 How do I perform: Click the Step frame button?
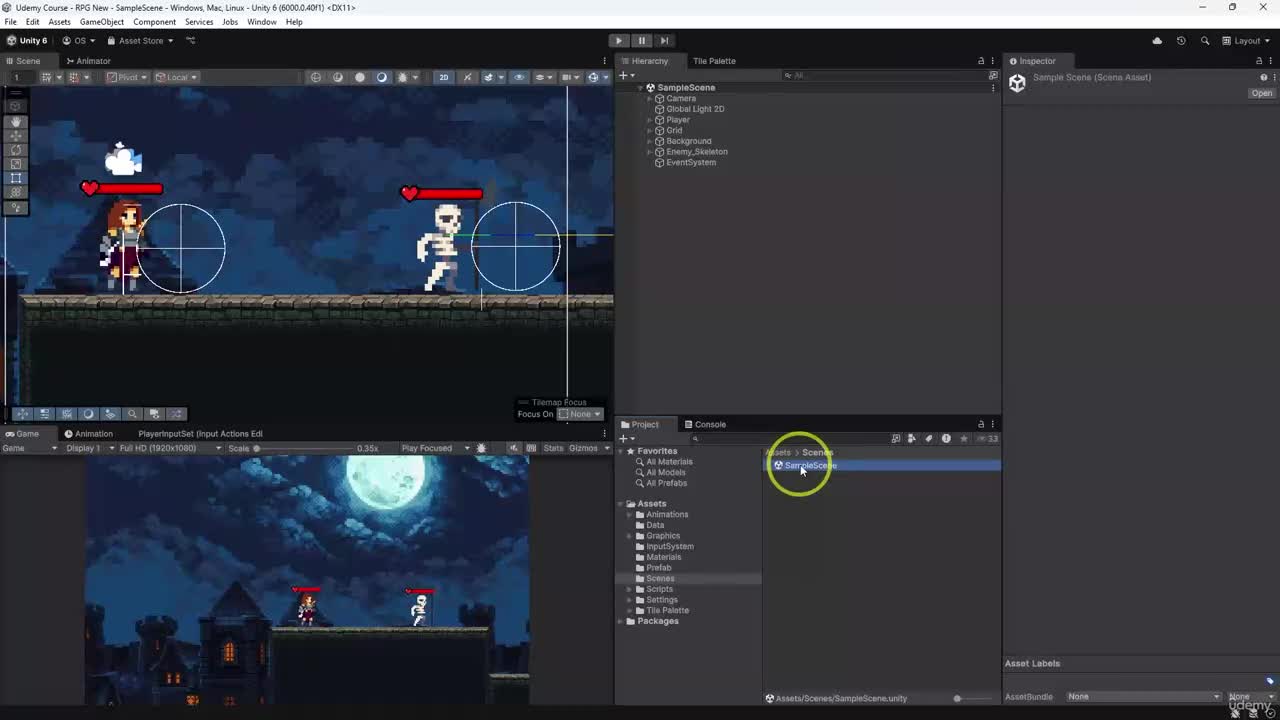click(x=664, y=41)
